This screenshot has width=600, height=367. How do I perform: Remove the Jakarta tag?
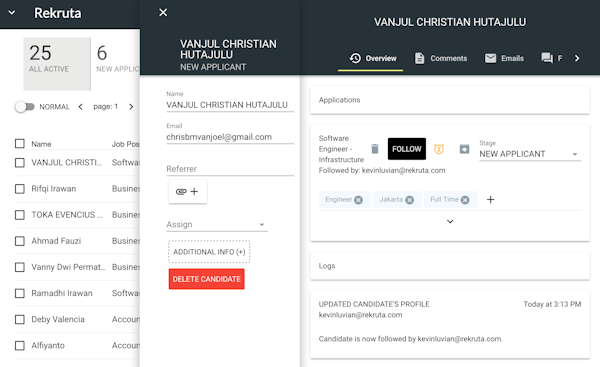click(409, 200)
